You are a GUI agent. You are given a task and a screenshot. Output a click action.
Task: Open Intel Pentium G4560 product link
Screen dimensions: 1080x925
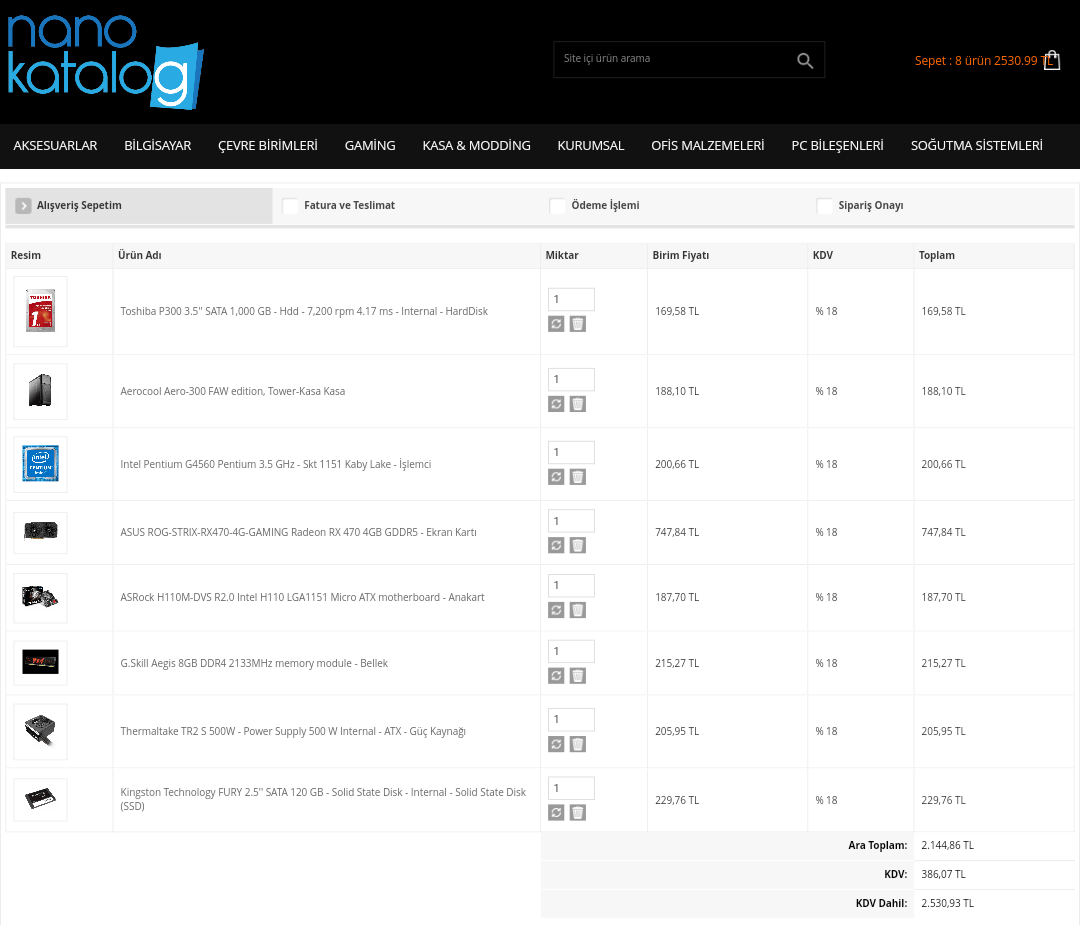276,464
